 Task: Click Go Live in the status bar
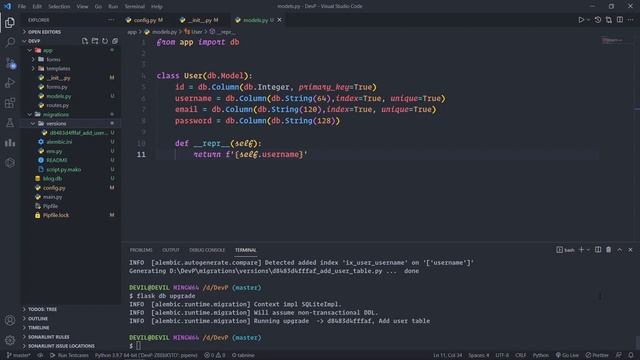coord(567,355)
